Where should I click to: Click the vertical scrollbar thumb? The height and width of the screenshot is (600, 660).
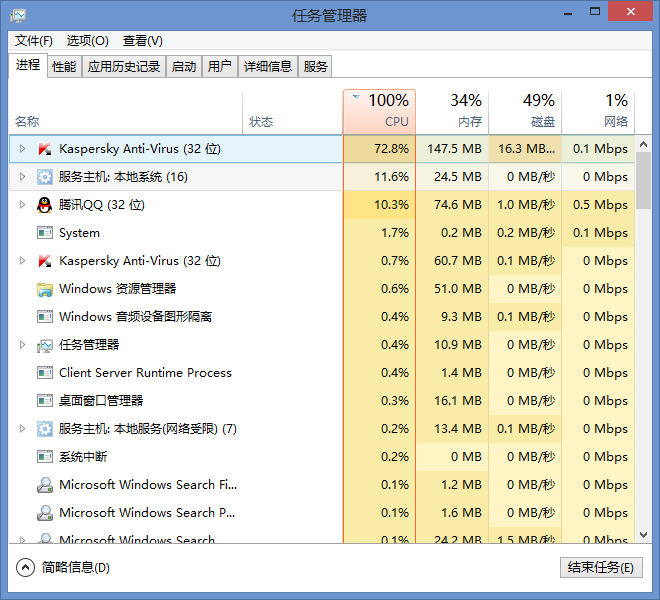tap(643, 181)
